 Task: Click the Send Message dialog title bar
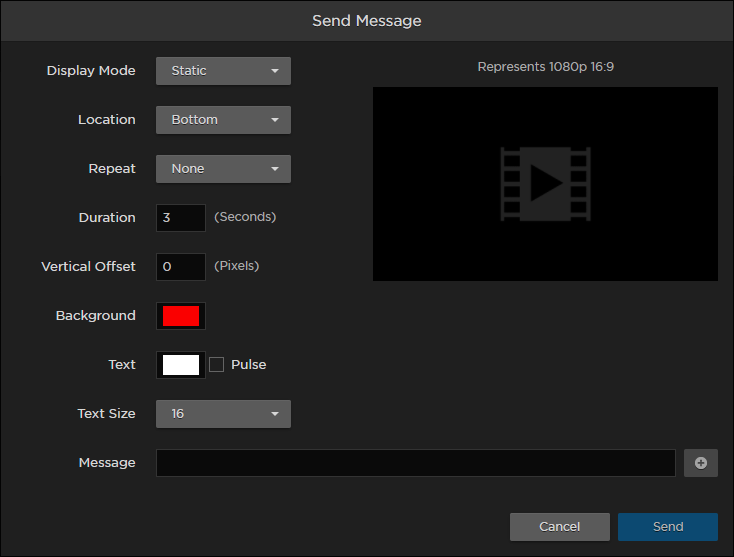pyautogui.click(x=367, y=21)
